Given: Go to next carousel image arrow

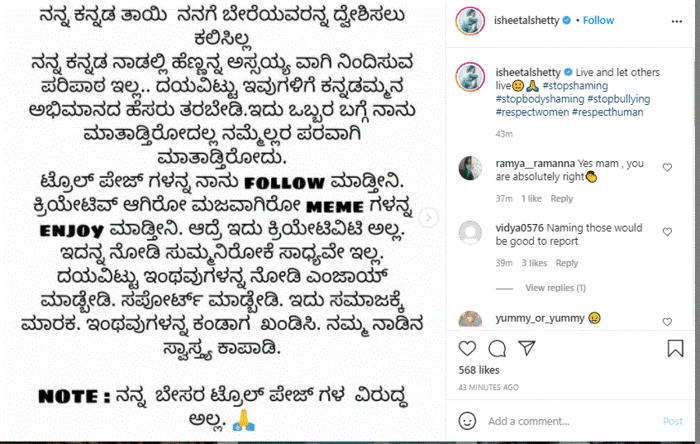Looking at the screenshot, I should (x=428, y=218).
